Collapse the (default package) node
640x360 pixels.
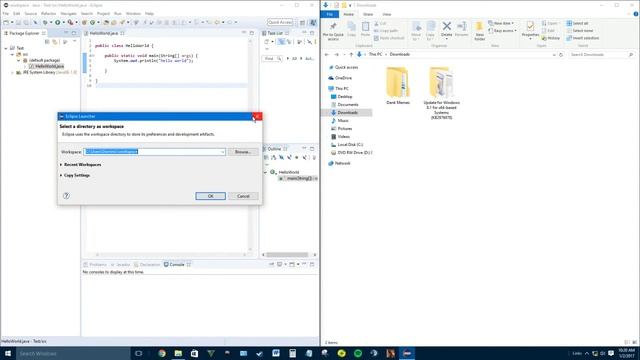pos(18,60)
